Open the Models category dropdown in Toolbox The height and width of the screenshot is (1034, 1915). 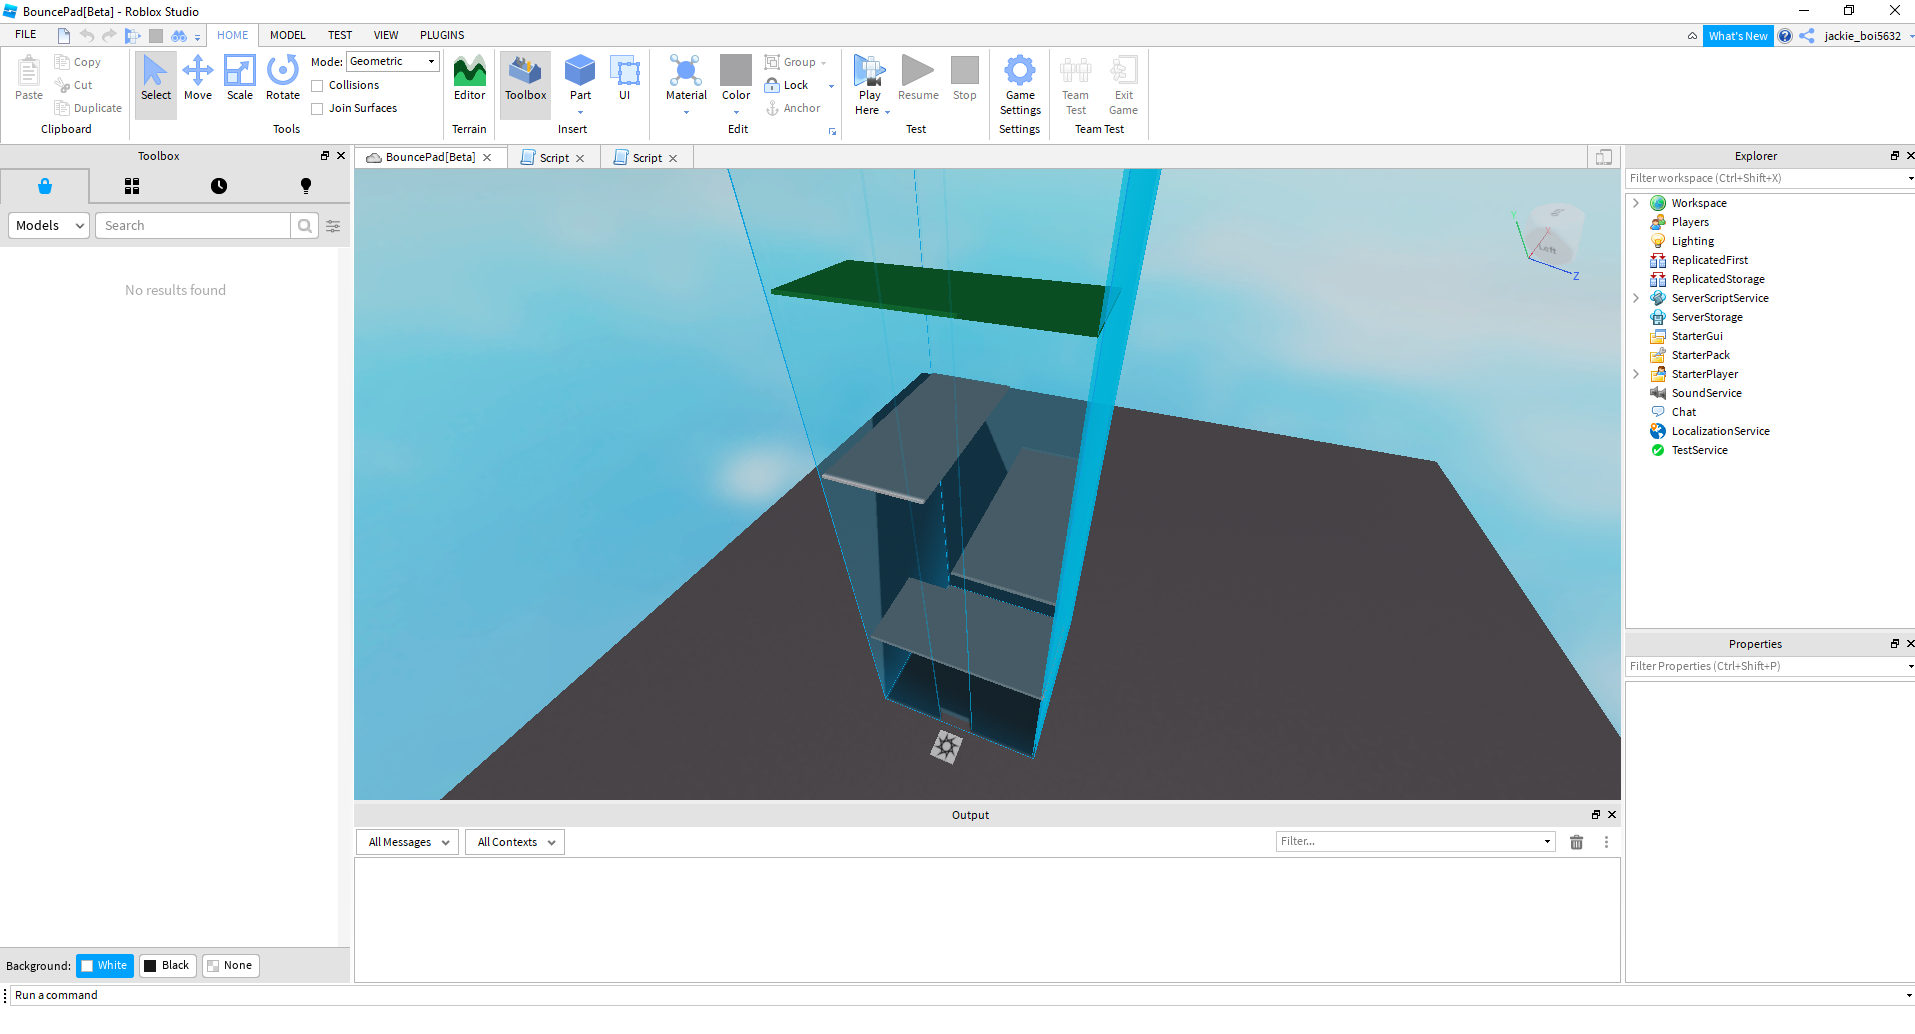47,225
